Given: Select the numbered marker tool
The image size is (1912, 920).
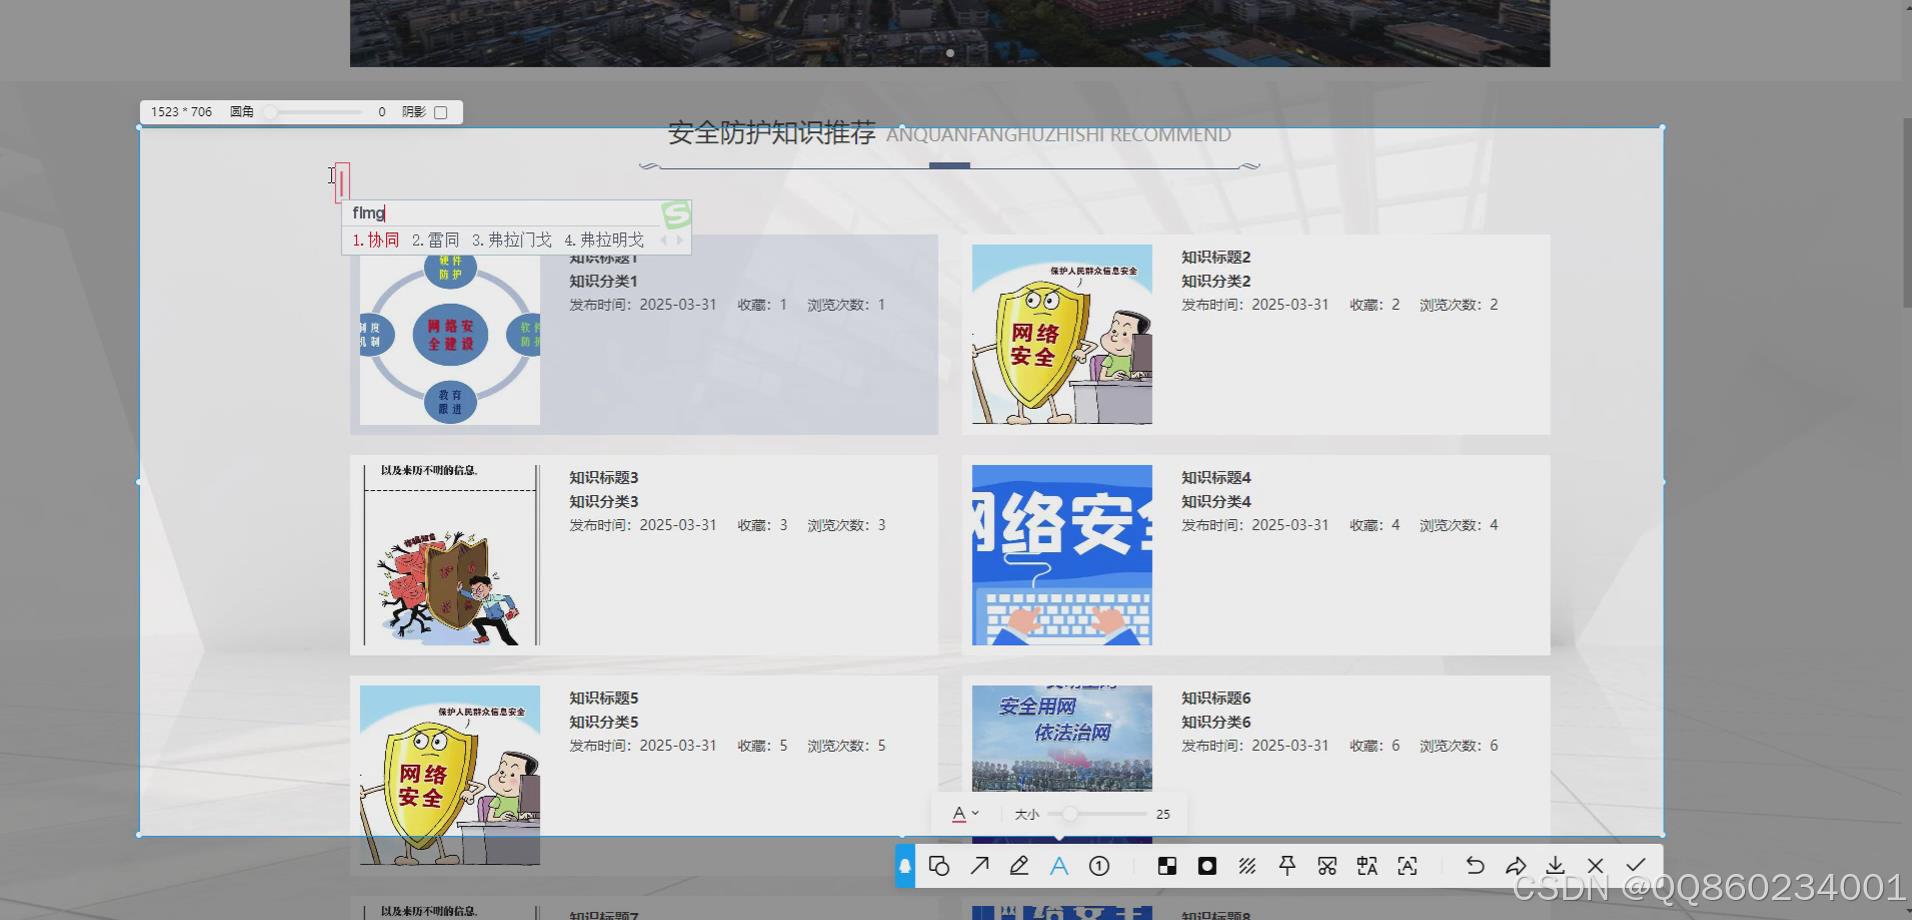Looking at the screenshot, I should tap(1099, 866).
